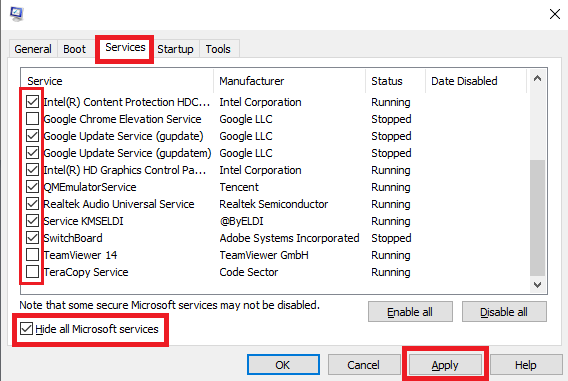Screen dimensions: 568x381
Task: Disable the QMEmulatorService checkbox
Action: [x=33, y=187]
